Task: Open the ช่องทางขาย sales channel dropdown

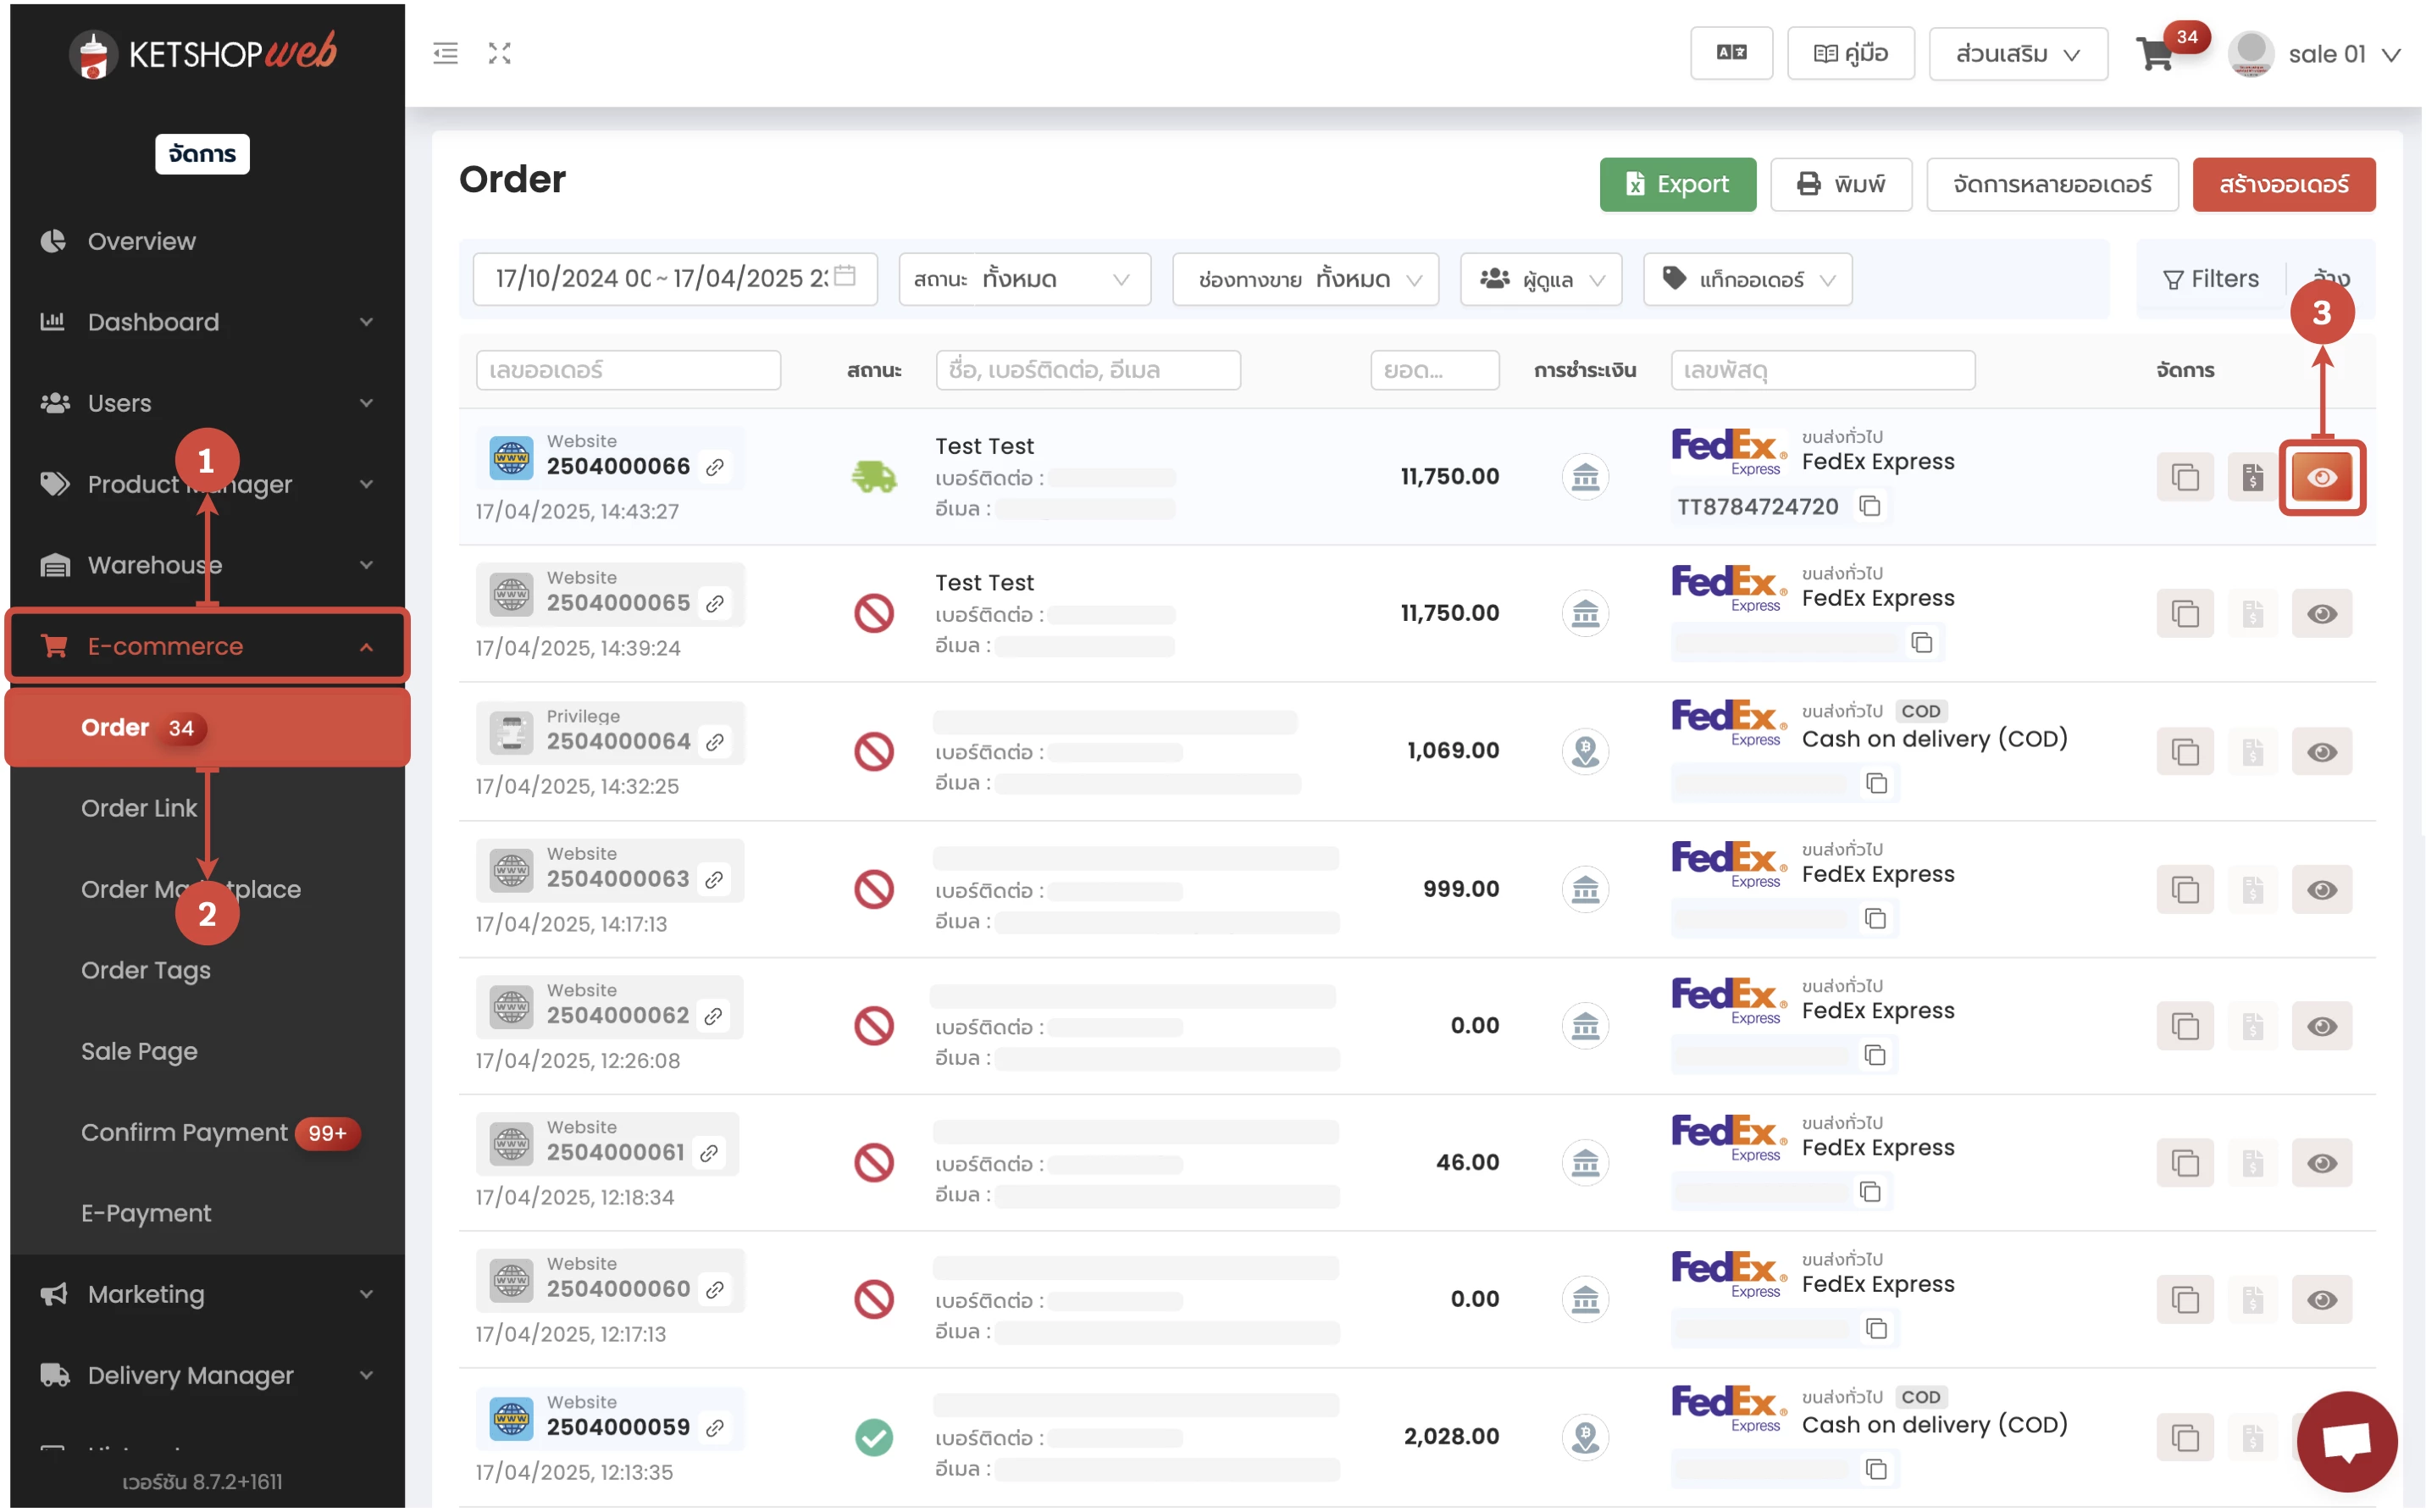Action: tap(1304, 279)
